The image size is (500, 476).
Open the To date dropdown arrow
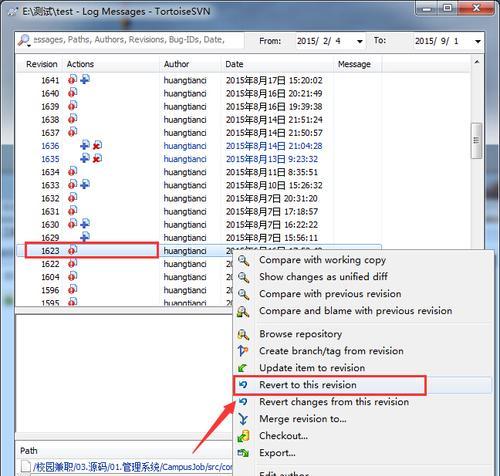[x=478, y=41]
